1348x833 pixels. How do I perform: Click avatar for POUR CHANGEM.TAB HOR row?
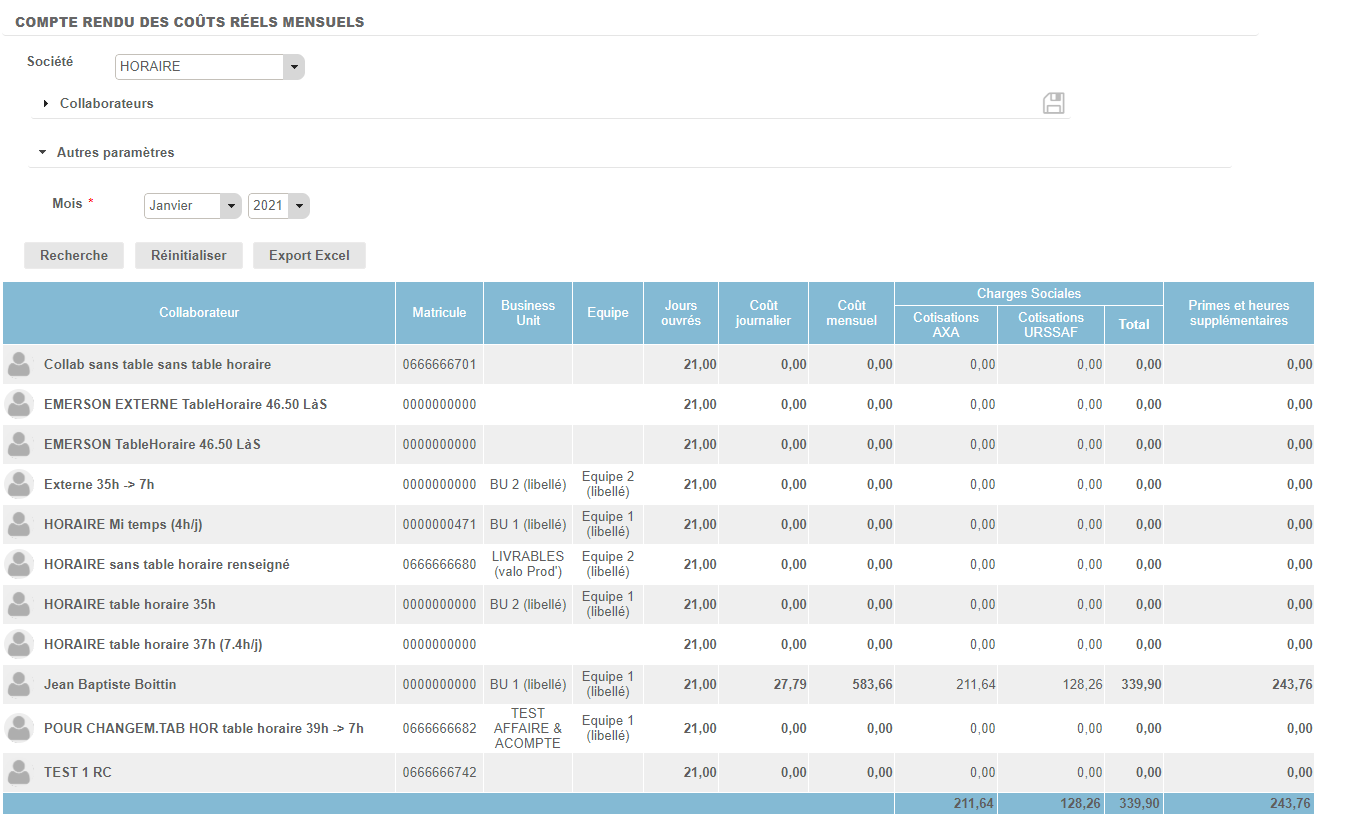(19, 728)
